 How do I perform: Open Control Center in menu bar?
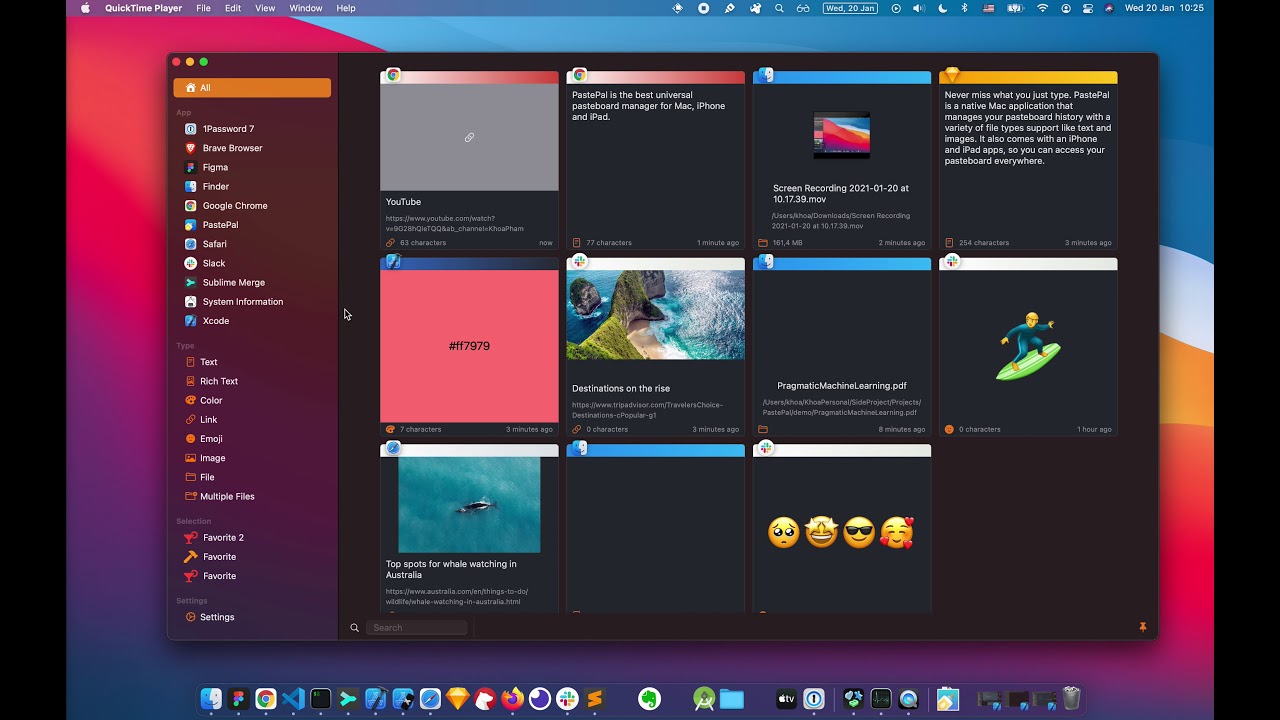coord(1087,8)
